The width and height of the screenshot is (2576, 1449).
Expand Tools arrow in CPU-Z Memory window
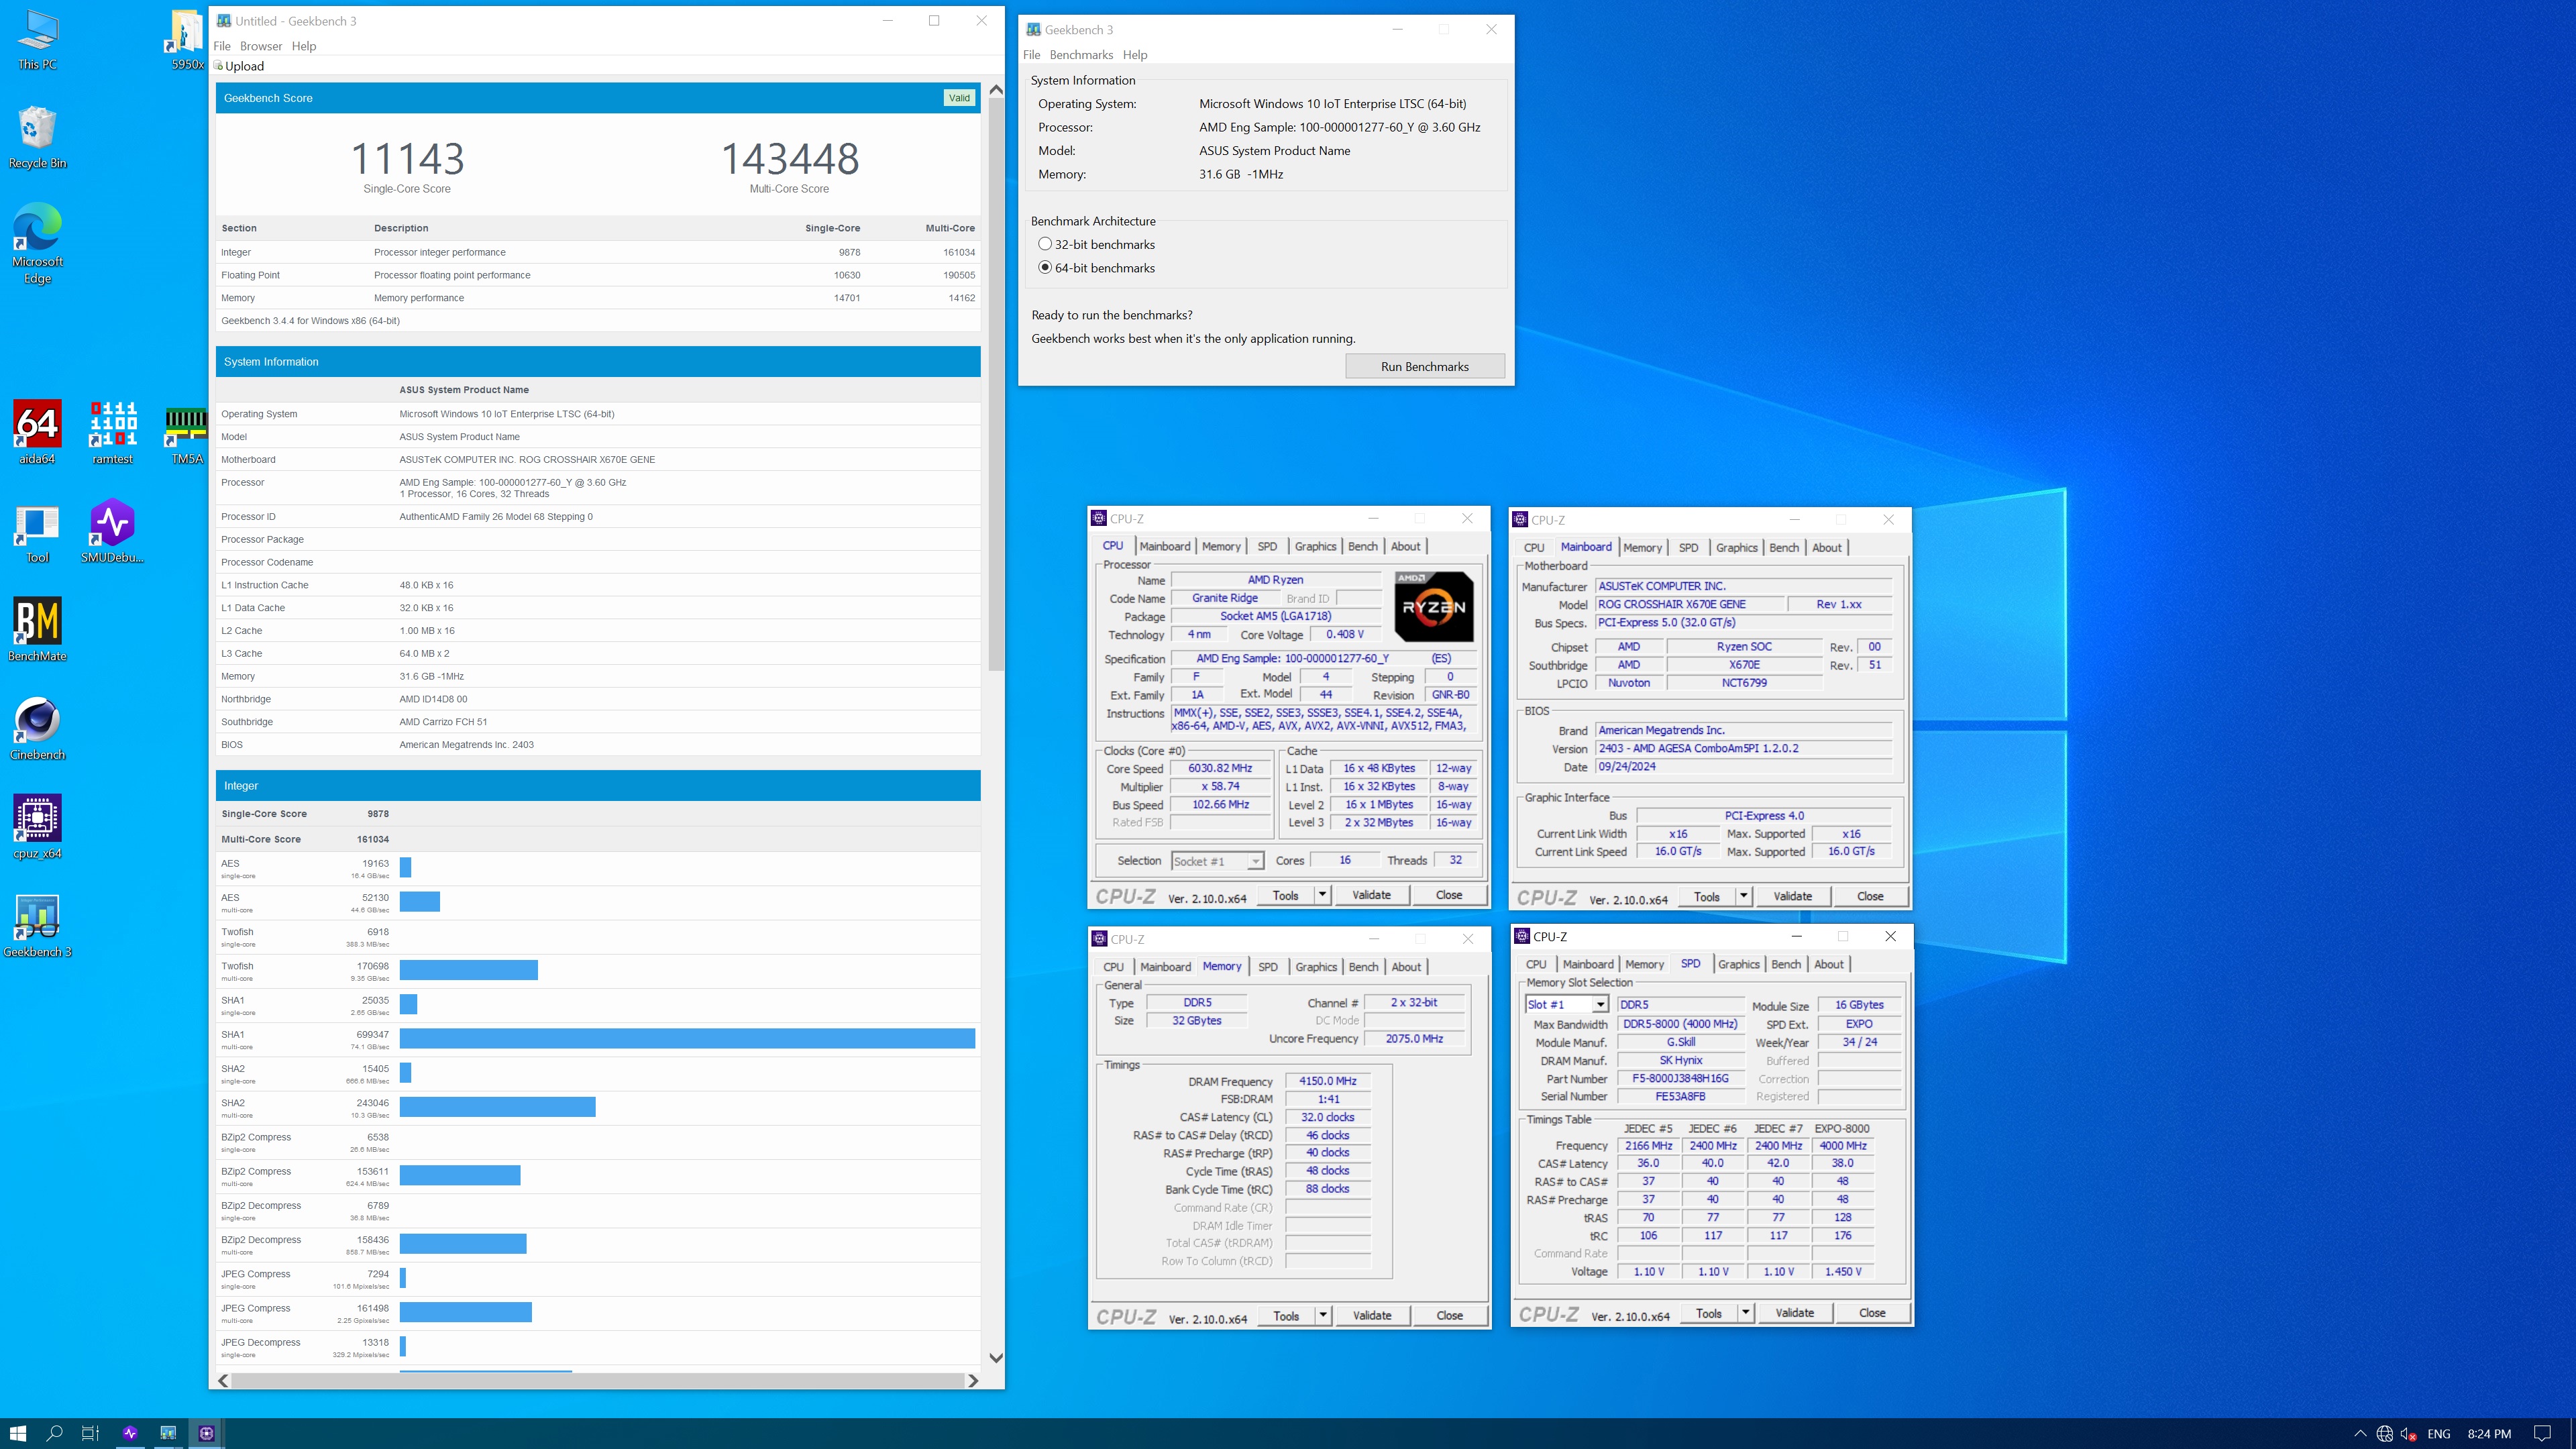pos(1323,1315)
